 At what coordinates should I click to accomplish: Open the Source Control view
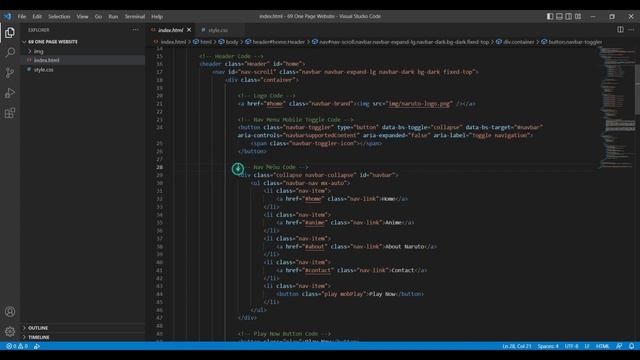(10, 73)
